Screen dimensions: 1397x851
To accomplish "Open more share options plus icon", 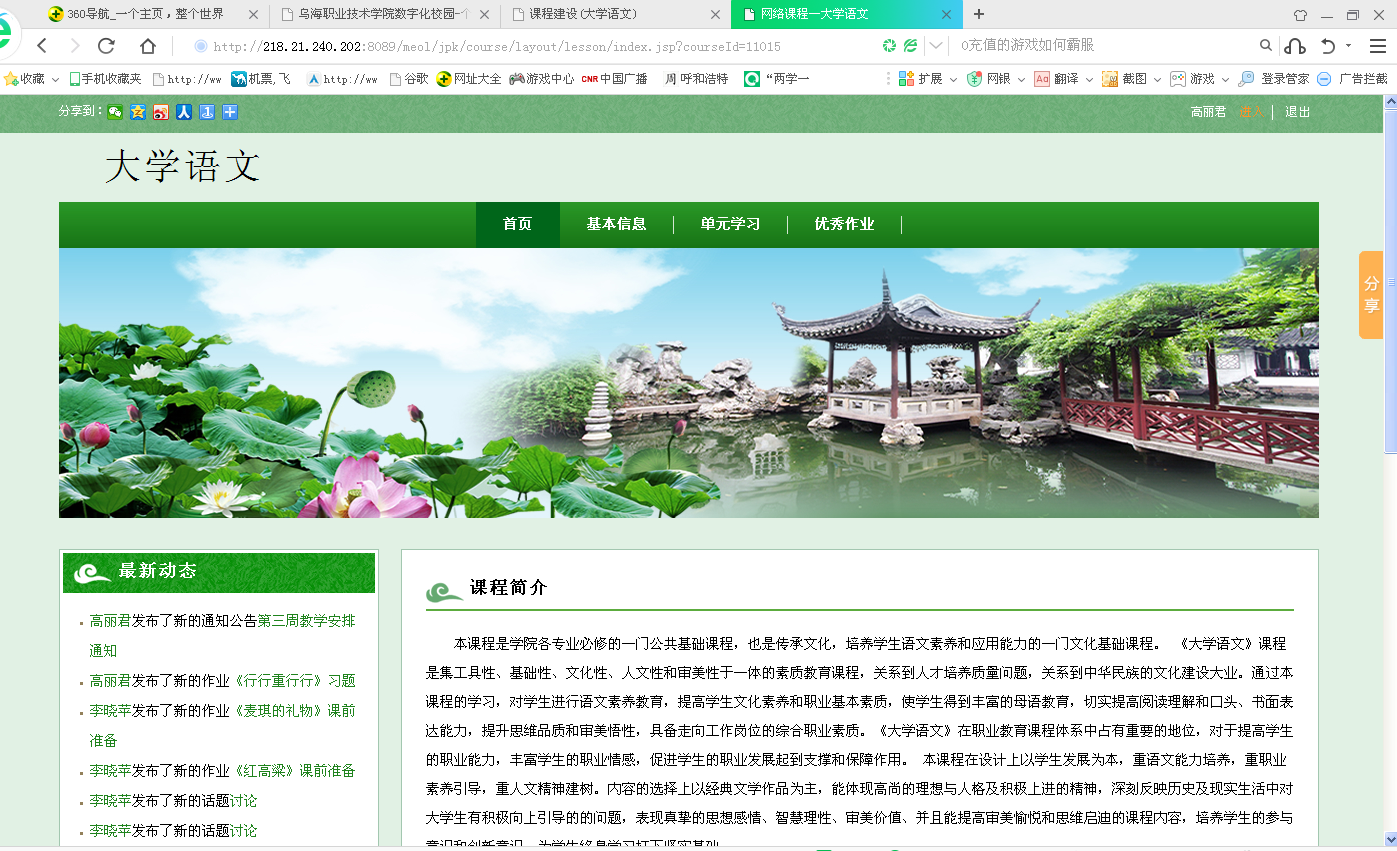I will click(230, 112).
